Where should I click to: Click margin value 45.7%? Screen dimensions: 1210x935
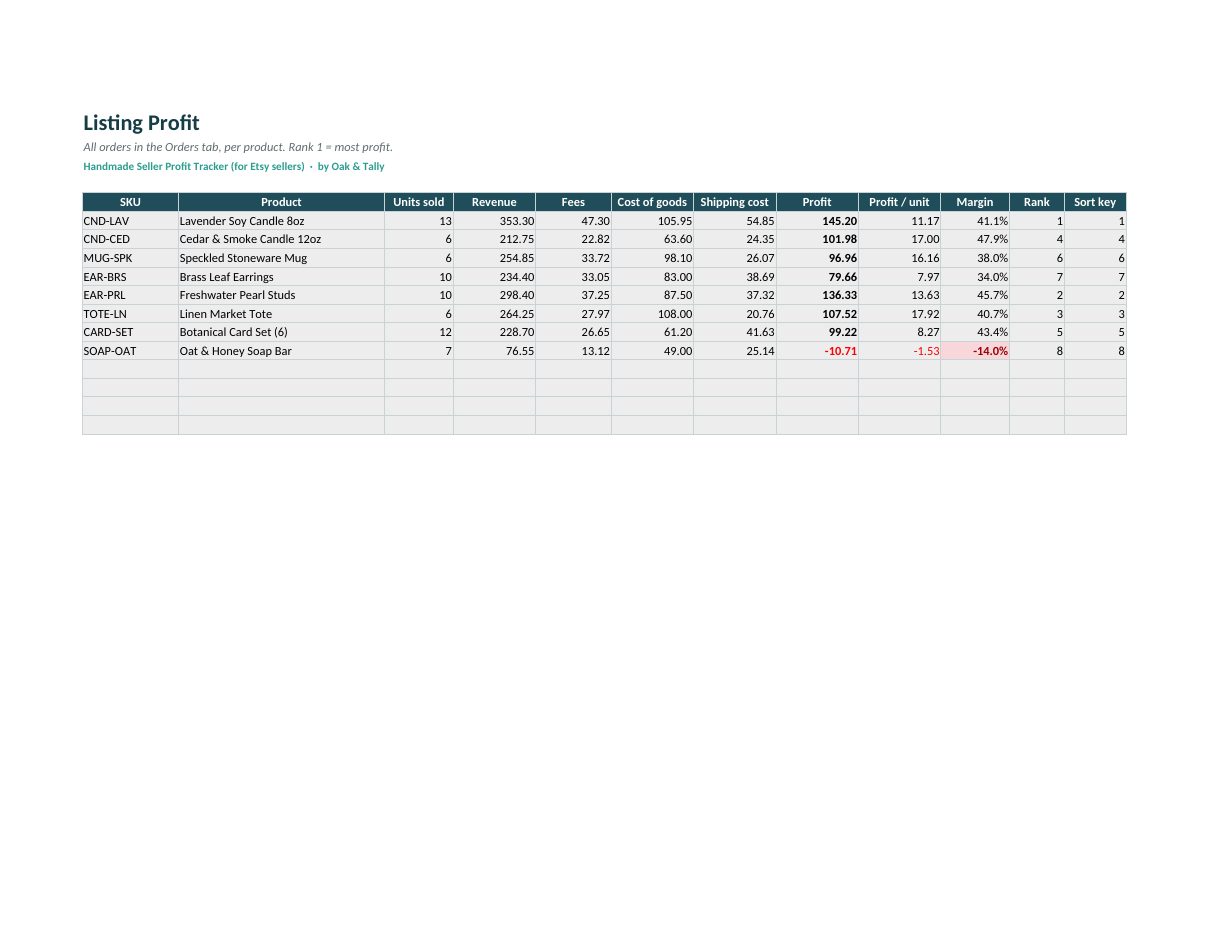point(975,295)
